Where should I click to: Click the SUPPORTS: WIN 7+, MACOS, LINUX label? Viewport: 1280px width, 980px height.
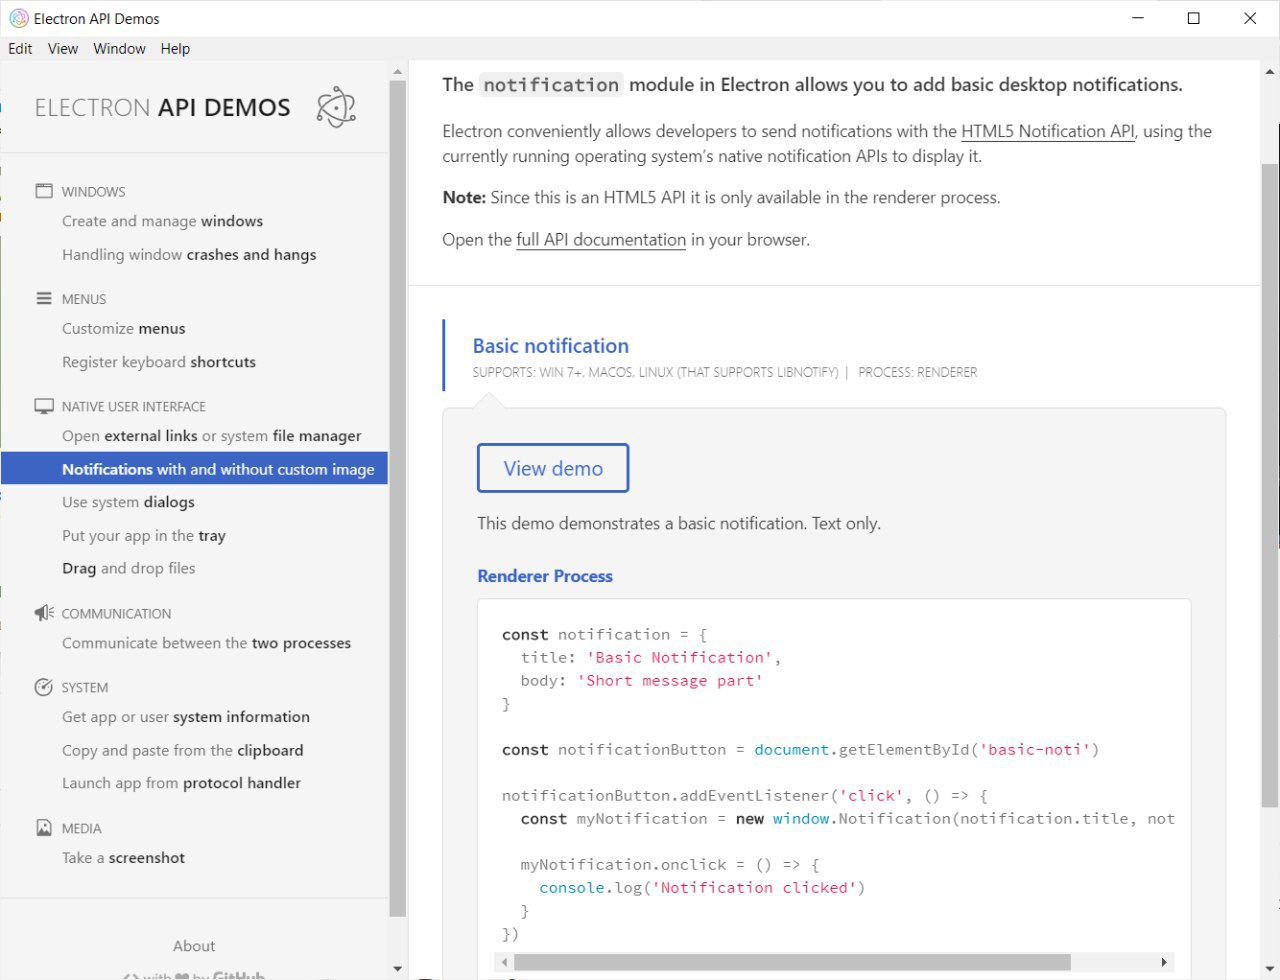tap(655, 372)
